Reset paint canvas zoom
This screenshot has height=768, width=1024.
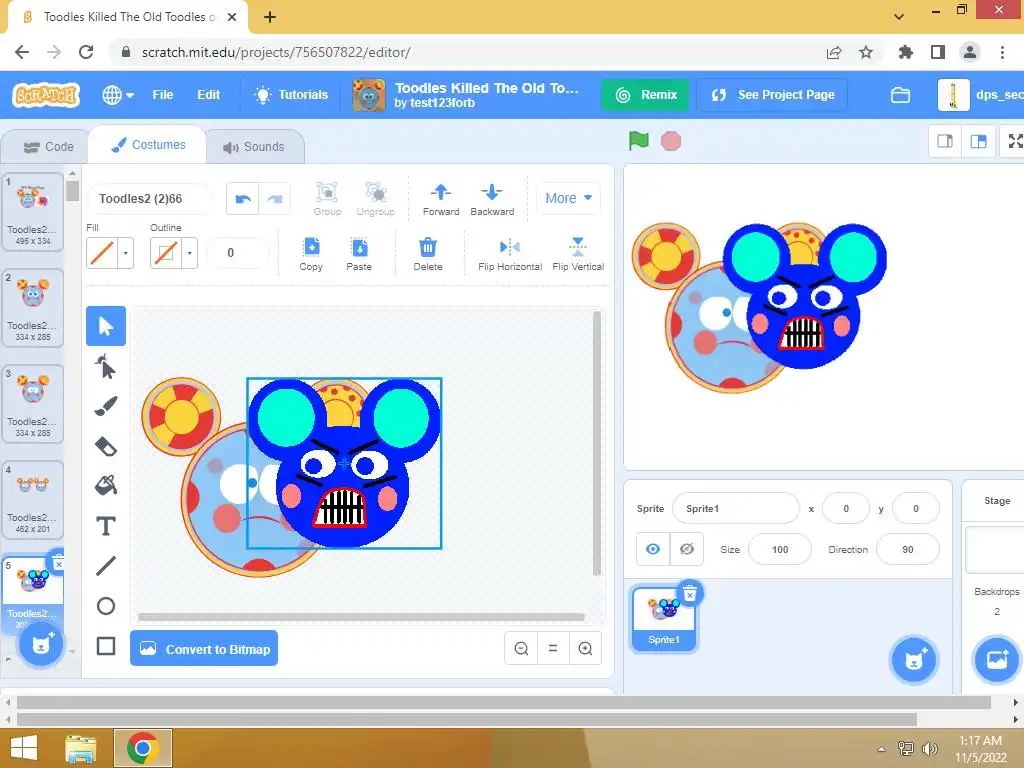coord(553,648)
